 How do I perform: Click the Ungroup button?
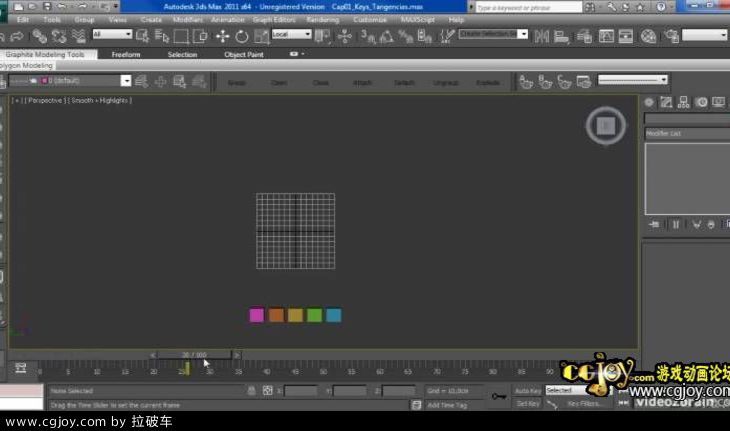(x=446, y=83)
